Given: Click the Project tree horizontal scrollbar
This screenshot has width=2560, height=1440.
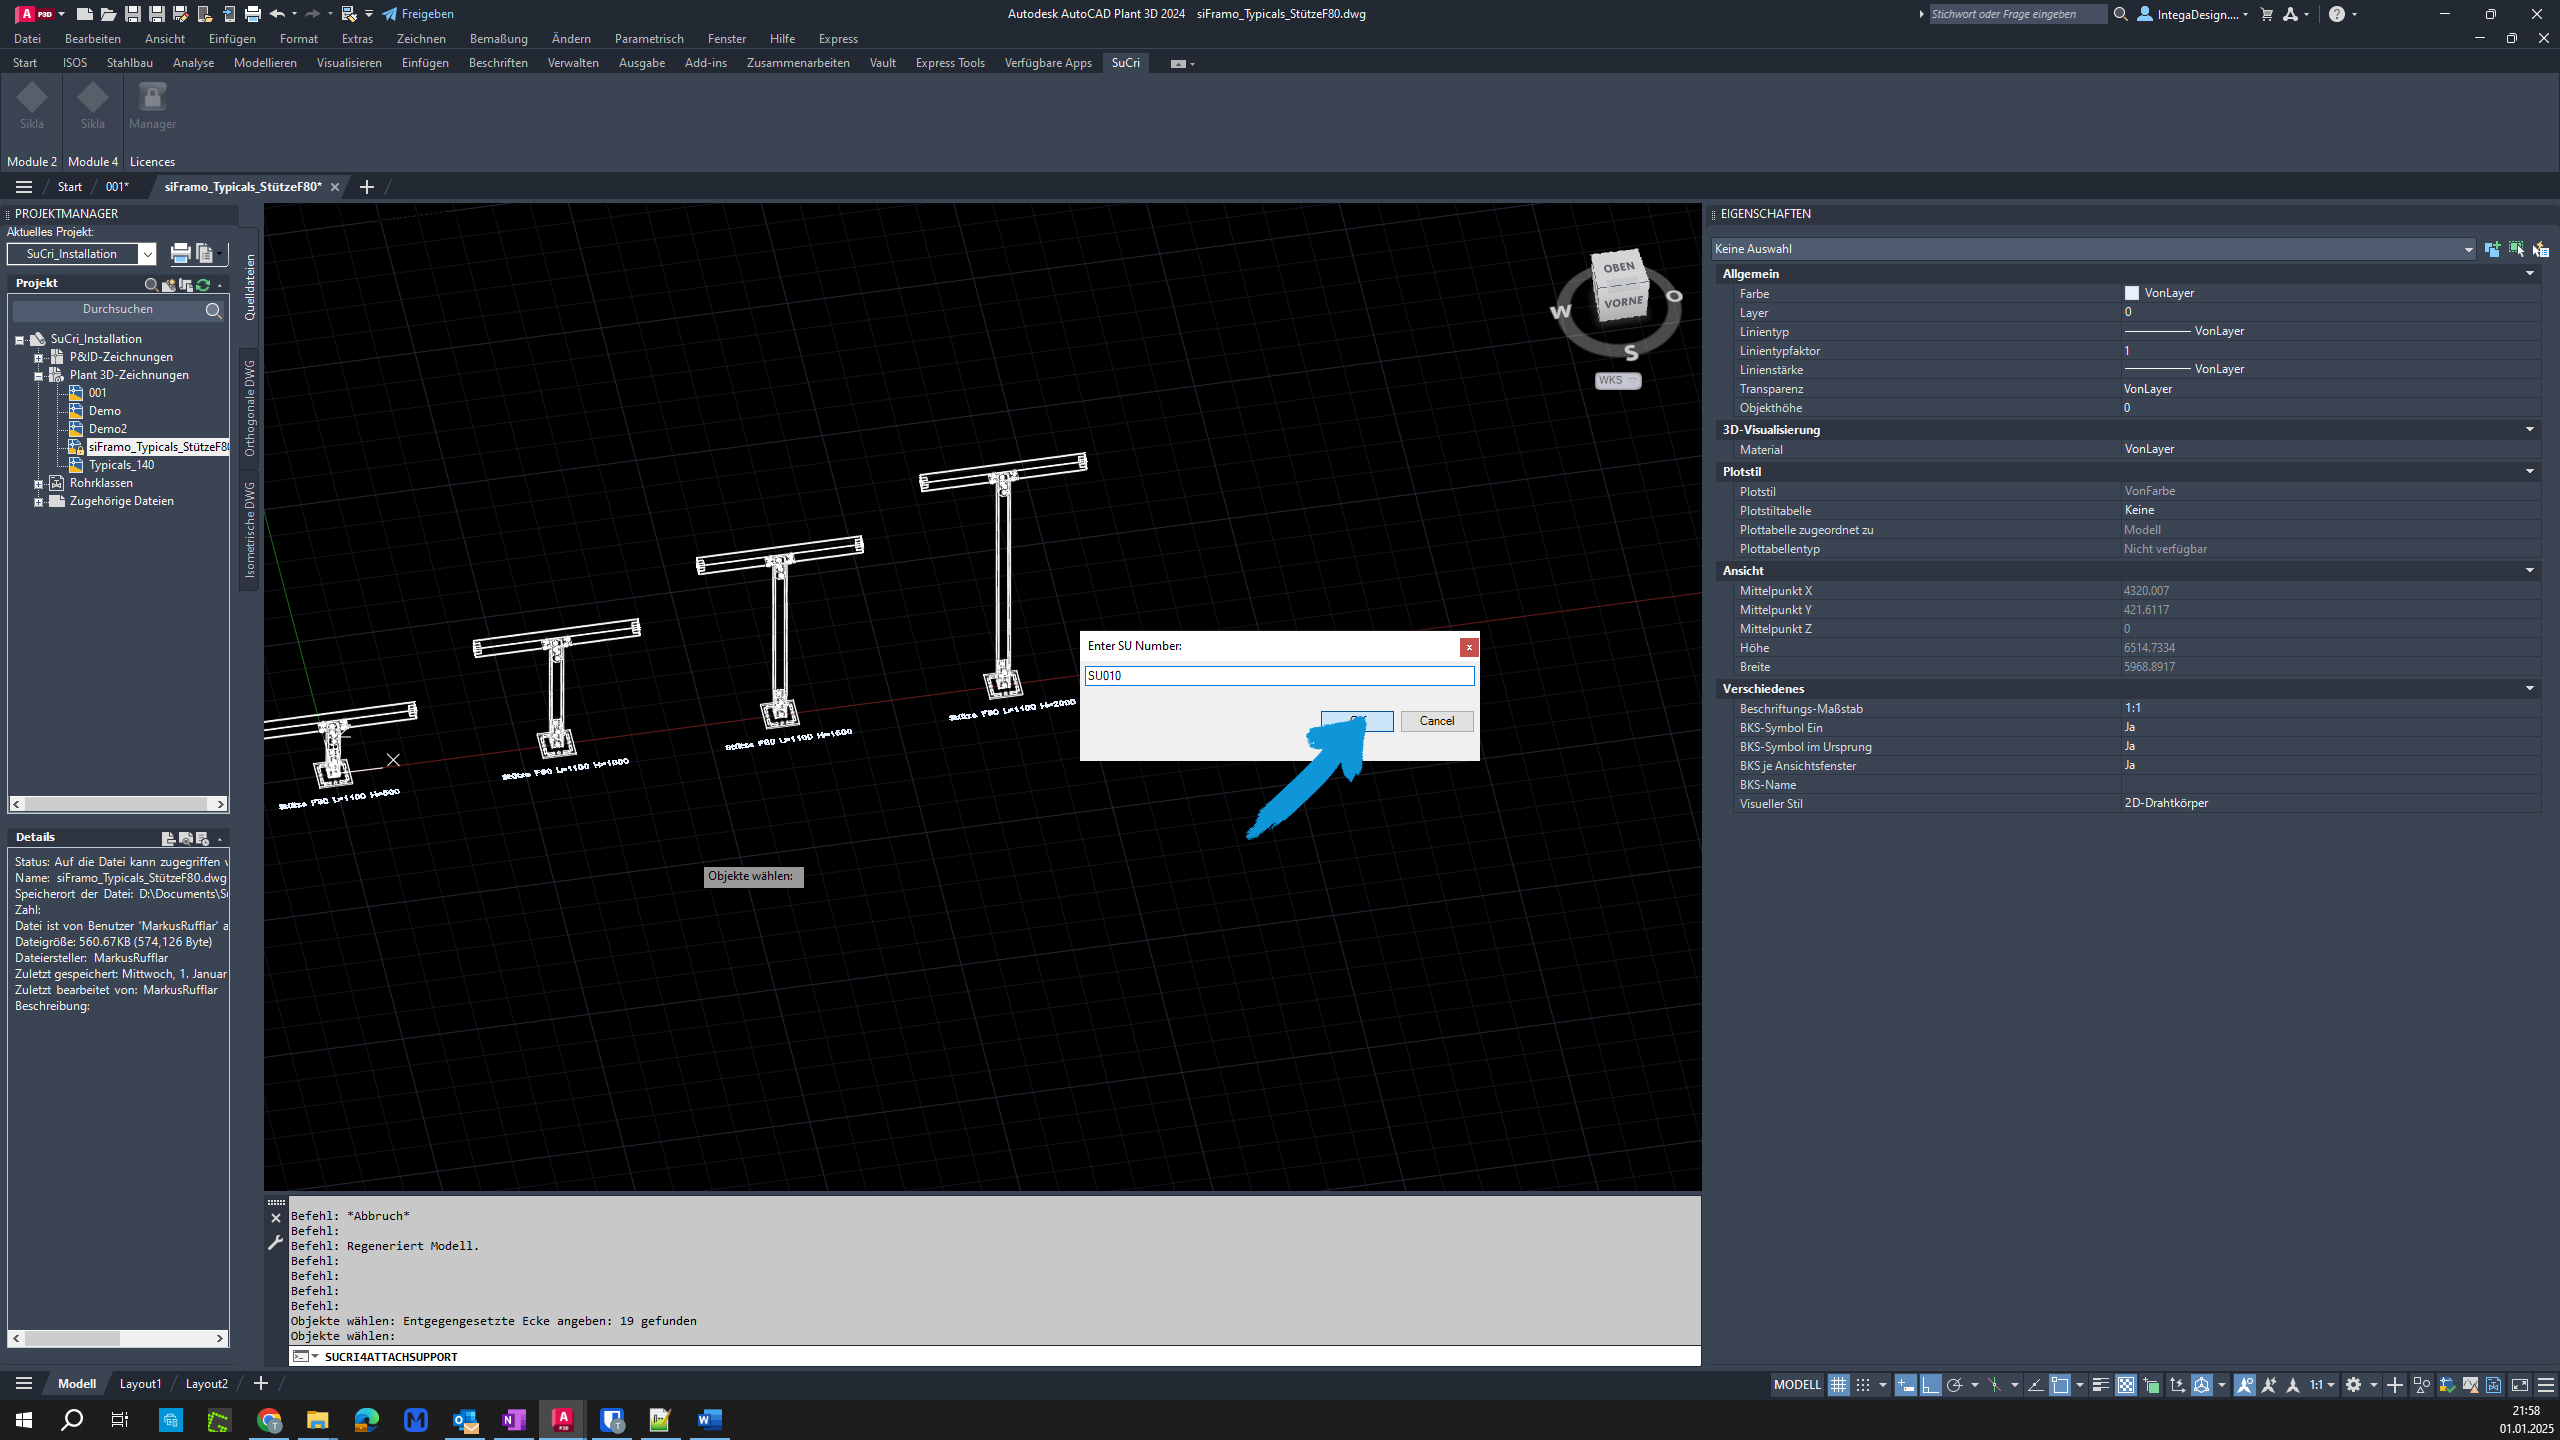Looking at the screenshot, I should [x=119, y=804].
